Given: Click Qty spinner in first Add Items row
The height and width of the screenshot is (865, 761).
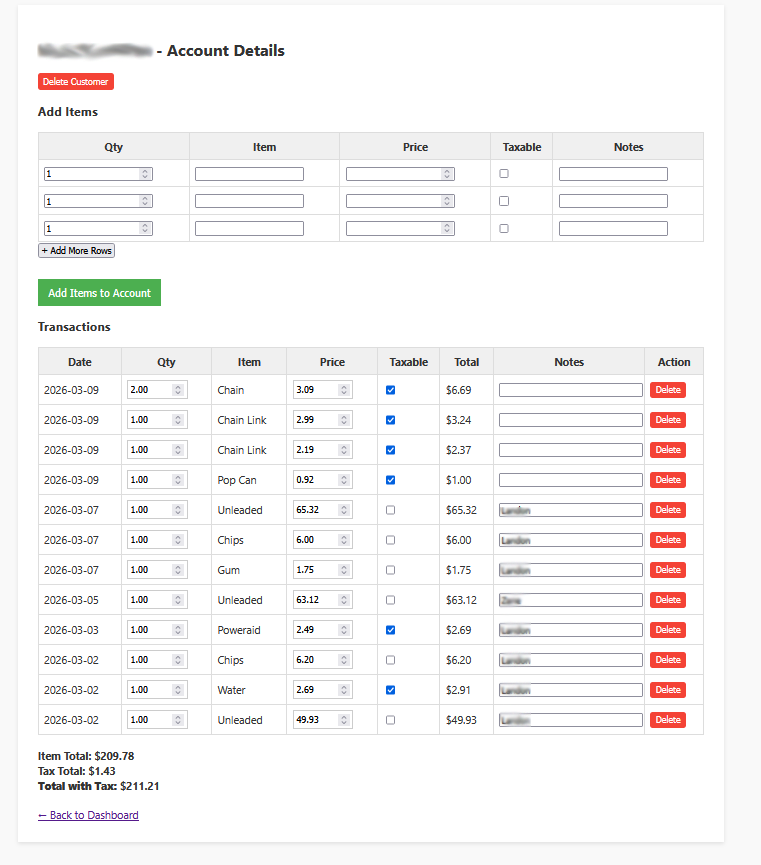Looking at the screenshot, I should [x=145, y=174].
